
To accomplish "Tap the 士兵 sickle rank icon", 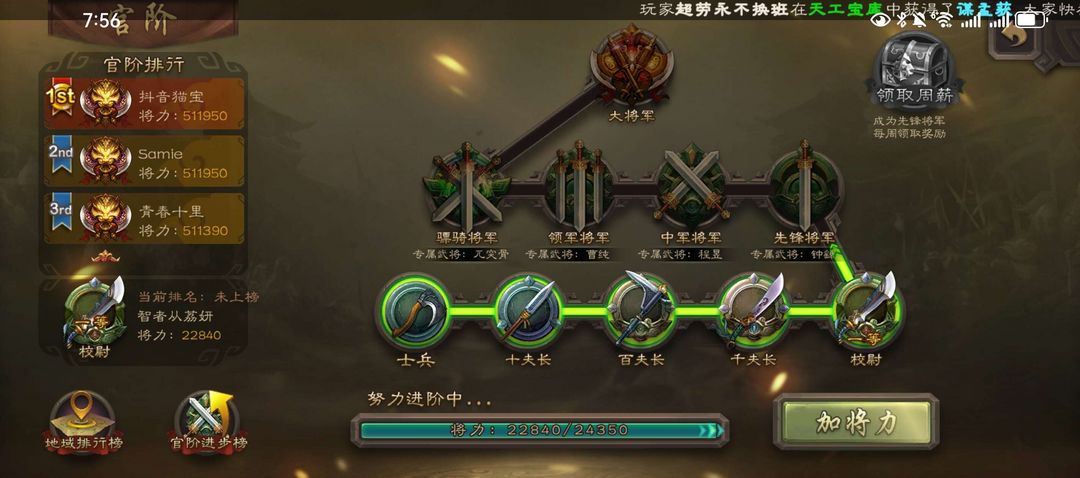I will point(415,311).
